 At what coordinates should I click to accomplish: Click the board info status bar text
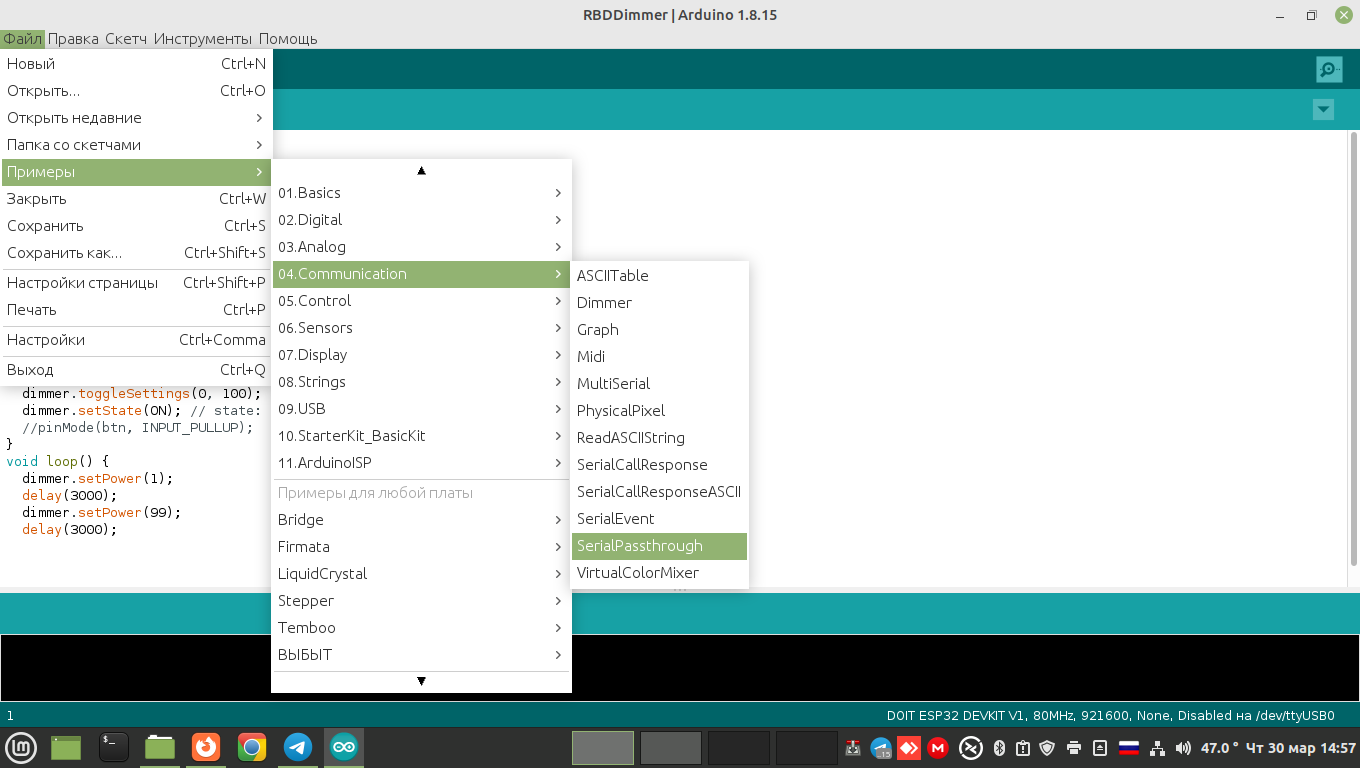pyautogui.click(x=1110, y=716)
